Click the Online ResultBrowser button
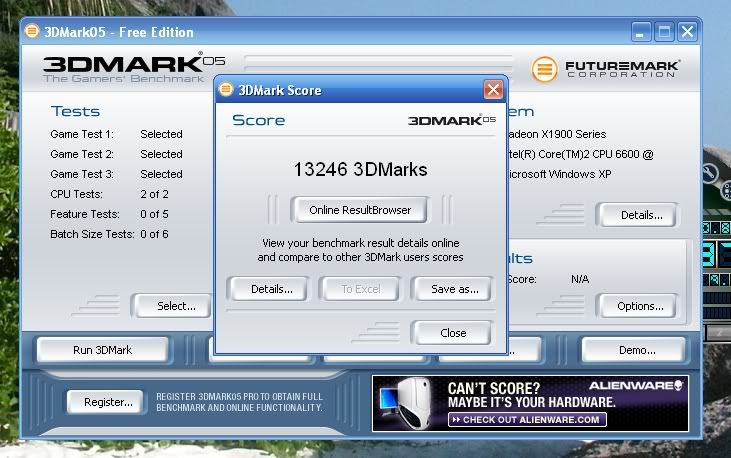Viewport: 731px width, 458px height. point(359,210)
